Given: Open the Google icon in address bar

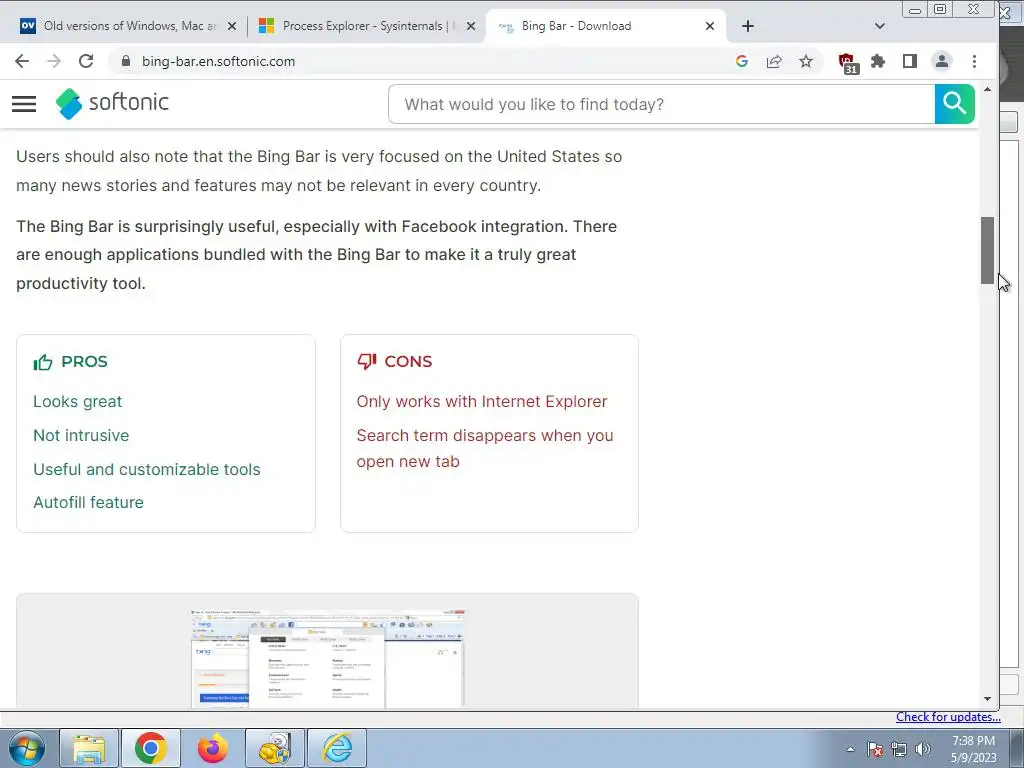Looking at the screenshot, I should pos(741,61).
